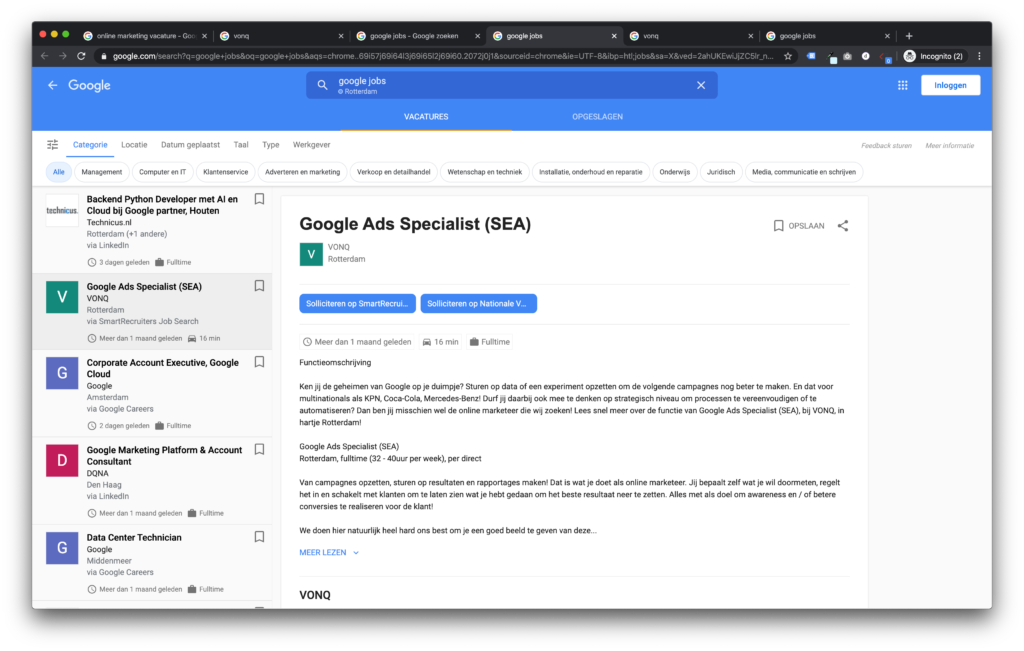Open the Chrome three-dot menu

(x=979, y=56)
